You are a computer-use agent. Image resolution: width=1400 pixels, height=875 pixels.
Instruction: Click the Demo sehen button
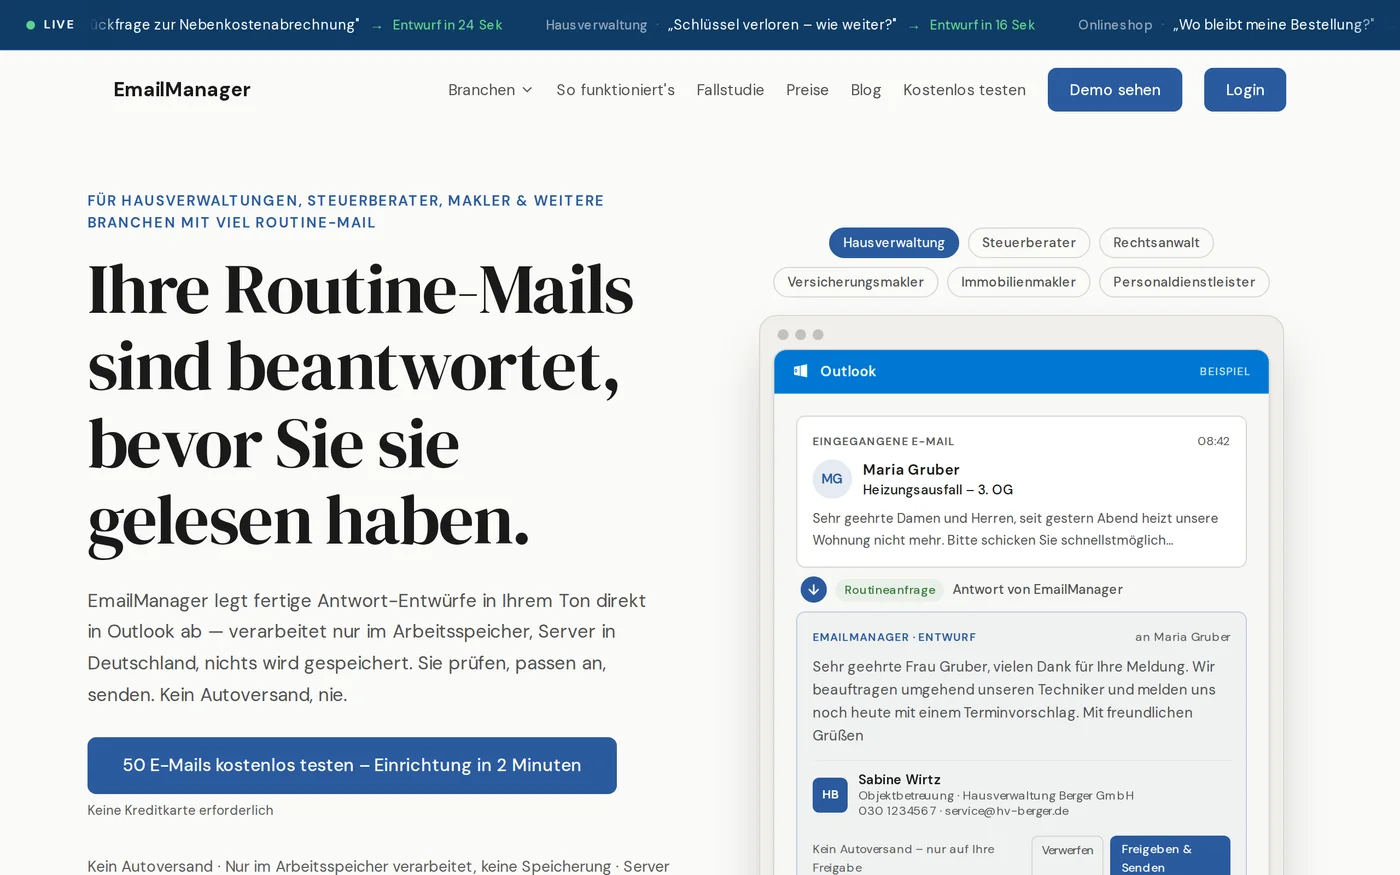tap(1115, 90)
